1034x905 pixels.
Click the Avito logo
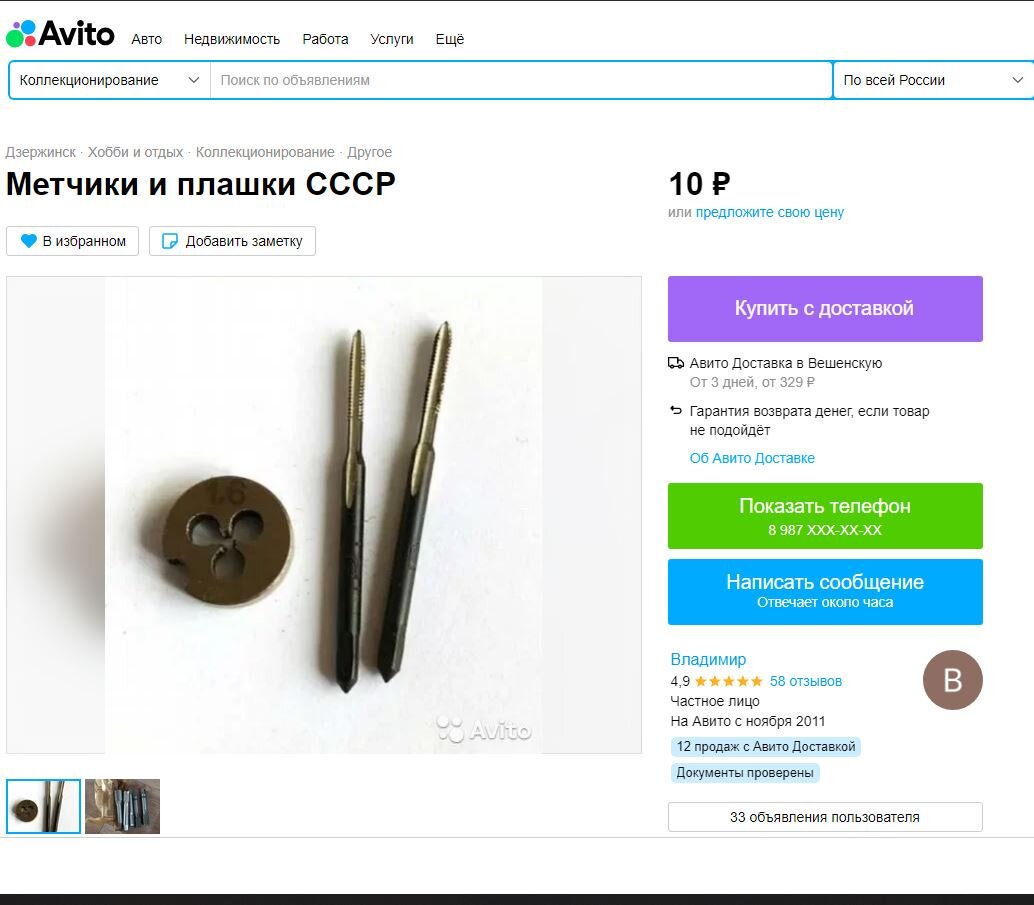tap(60, 34)
